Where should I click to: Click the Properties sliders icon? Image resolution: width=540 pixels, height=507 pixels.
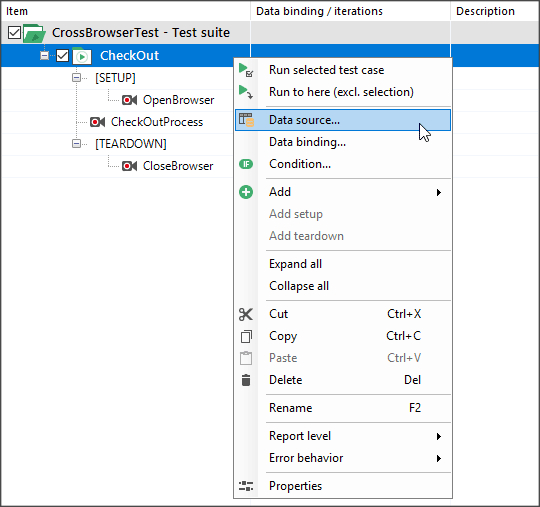coord(246,486)
